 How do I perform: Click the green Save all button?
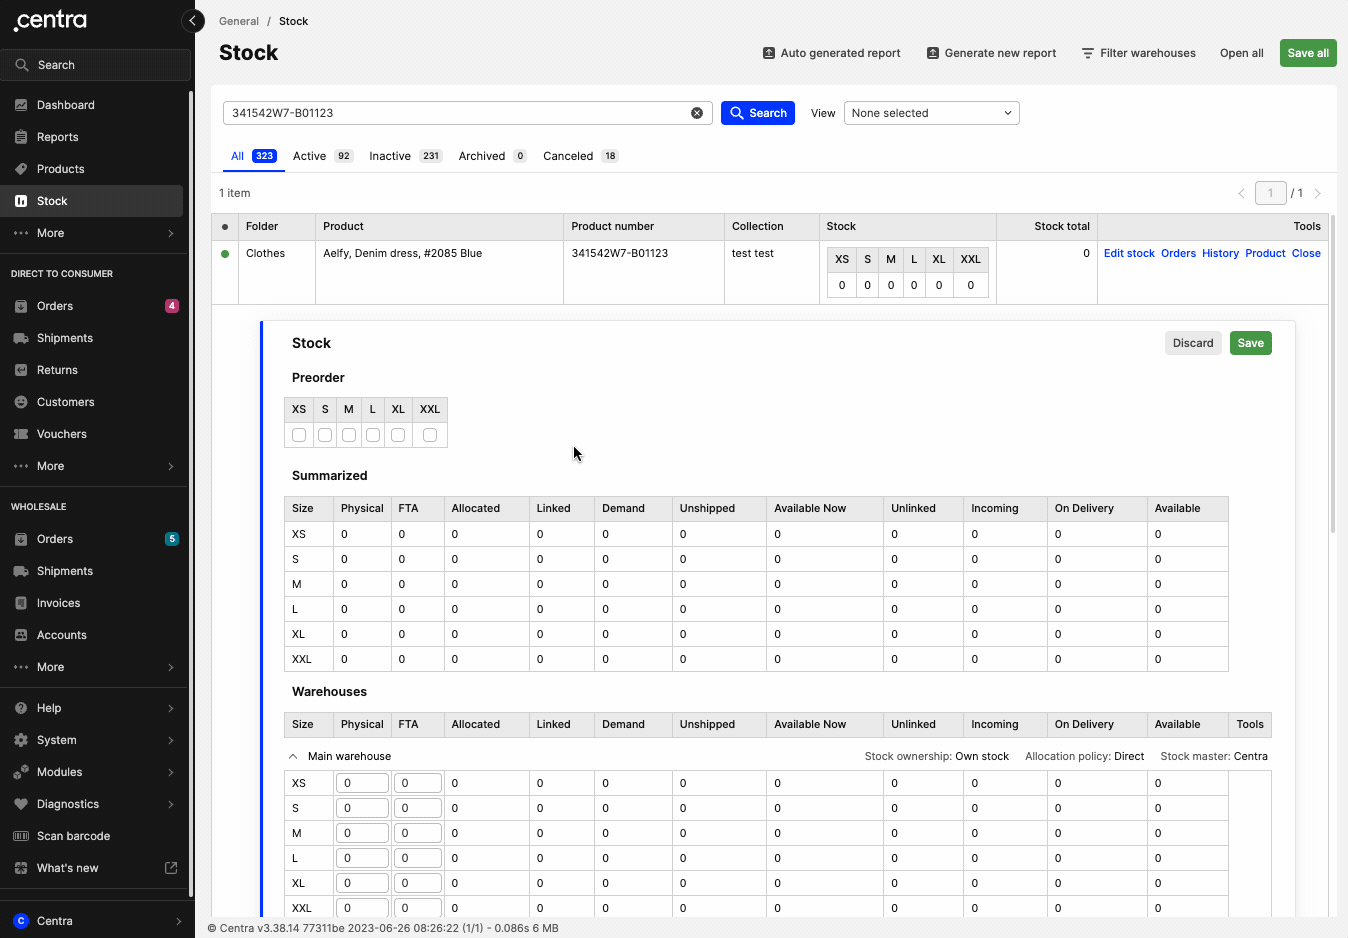[x=1307, y=53]
